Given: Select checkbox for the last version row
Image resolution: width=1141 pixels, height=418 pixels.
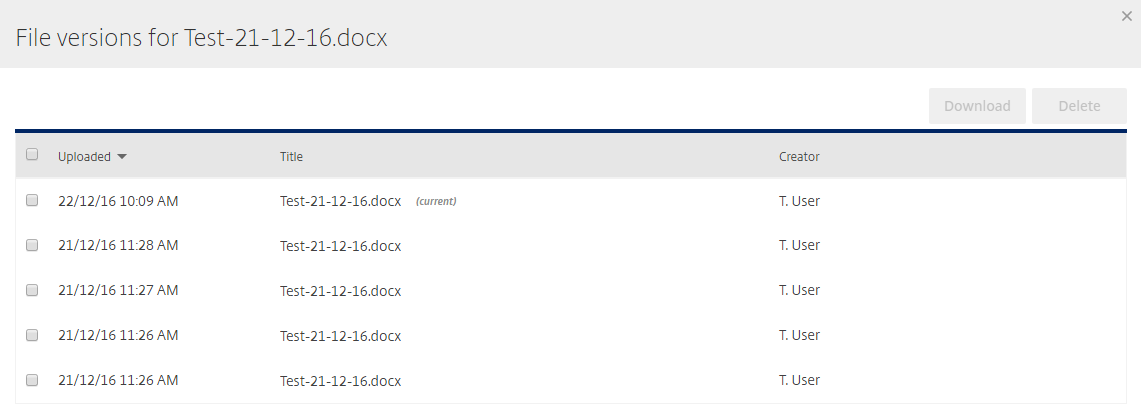Looking at the screenshot, I should coord(32,380).
